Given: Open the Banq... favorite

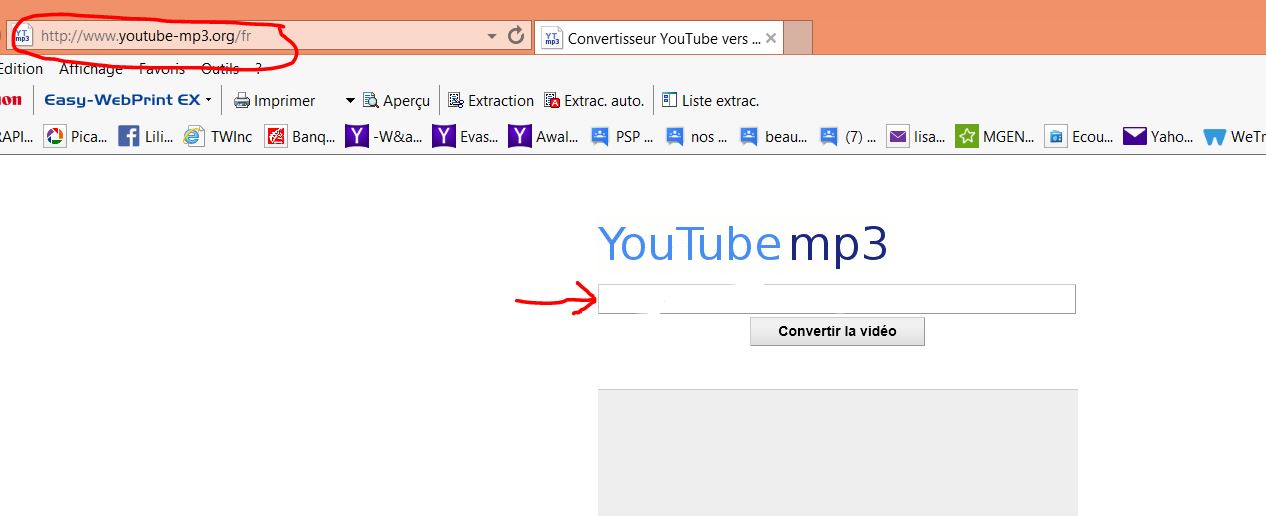Looking at the screenshot, I should pyautogui.click(x=300, y=136).
